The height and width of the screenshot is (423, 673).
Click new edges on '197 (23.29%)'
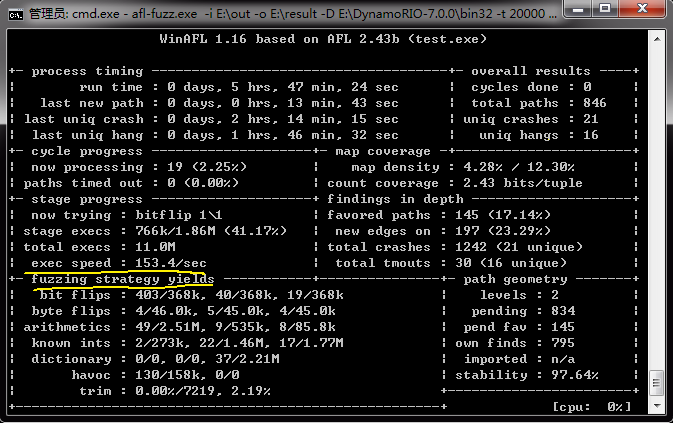503,231
